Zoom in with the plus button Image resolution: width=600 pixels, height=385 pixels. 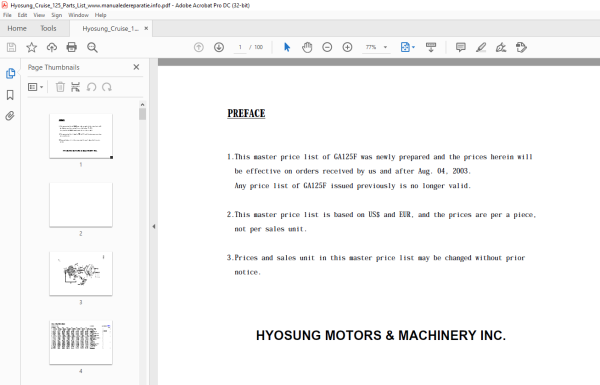tap(347, 47)
